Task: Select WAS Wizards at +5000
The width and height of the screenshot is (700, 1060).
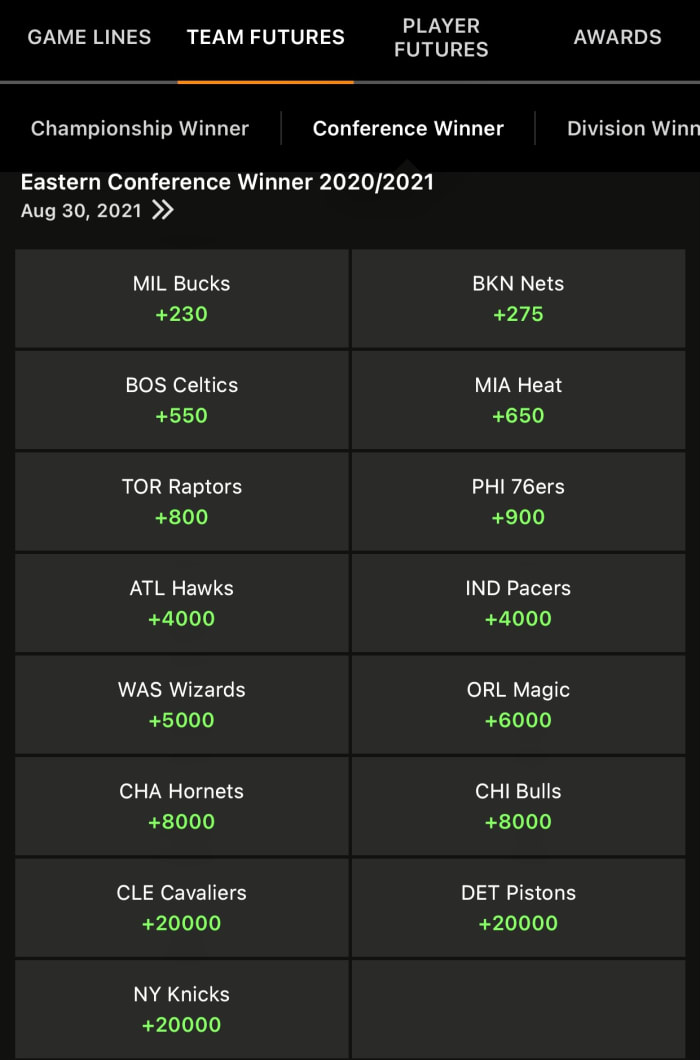Action: (x=182, y=705)
